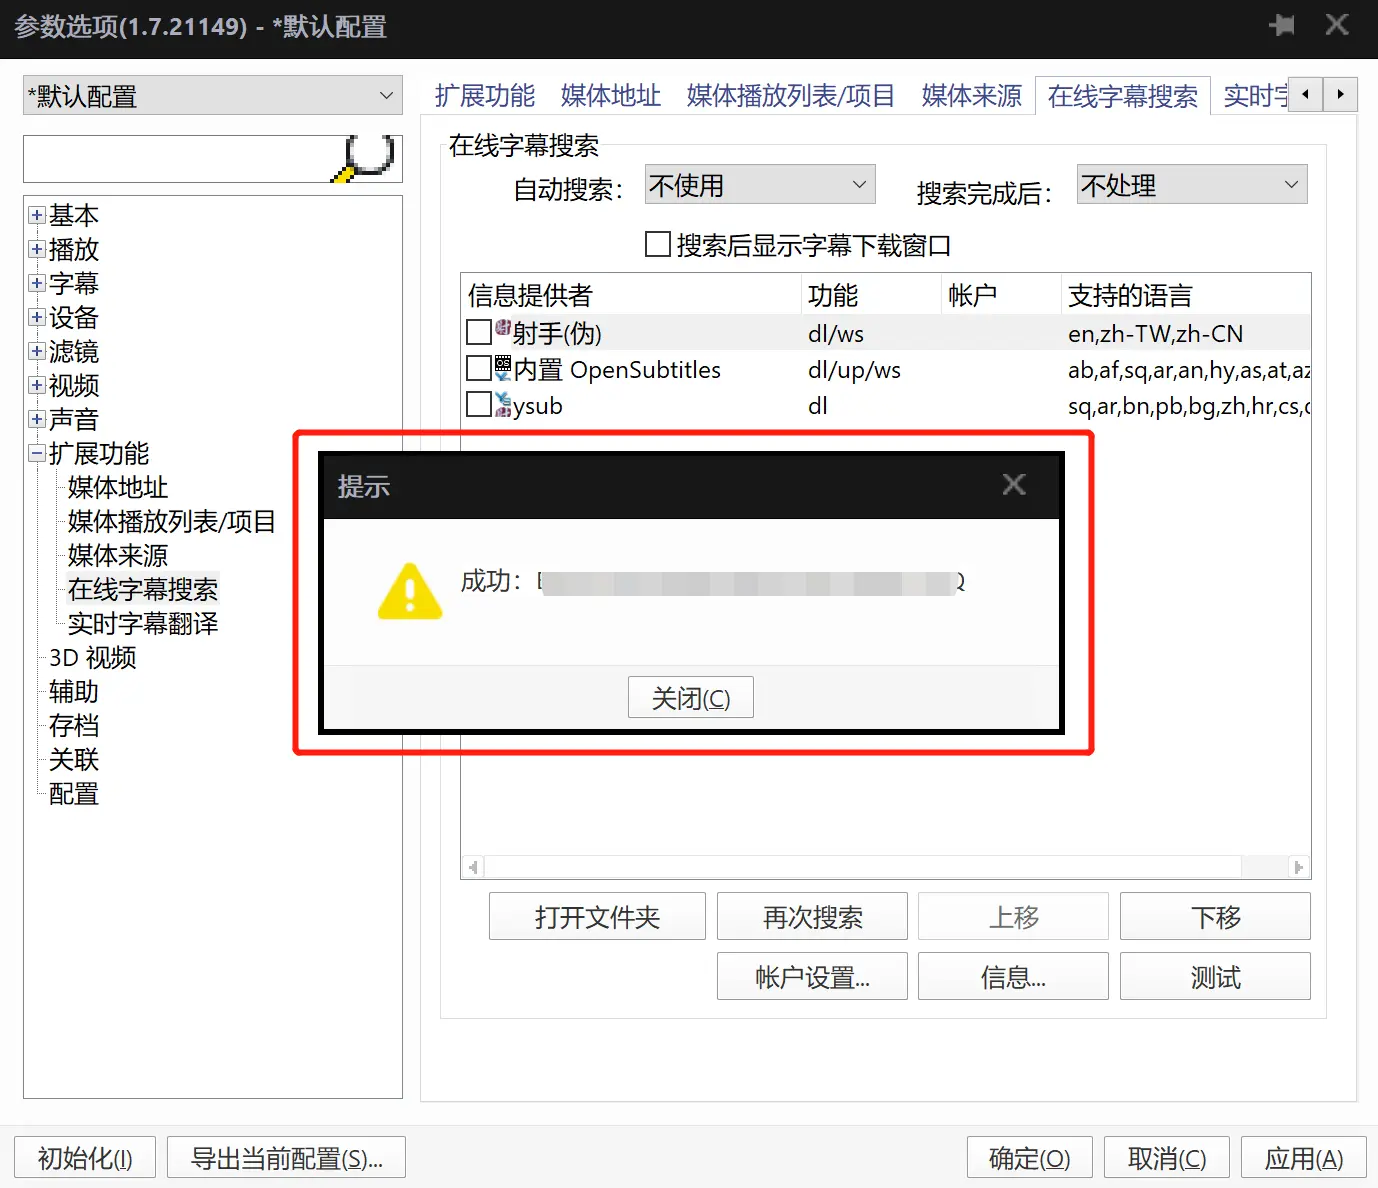Click the 取消(C) button
1378x1188 pixels.
click(1167, 1158)
